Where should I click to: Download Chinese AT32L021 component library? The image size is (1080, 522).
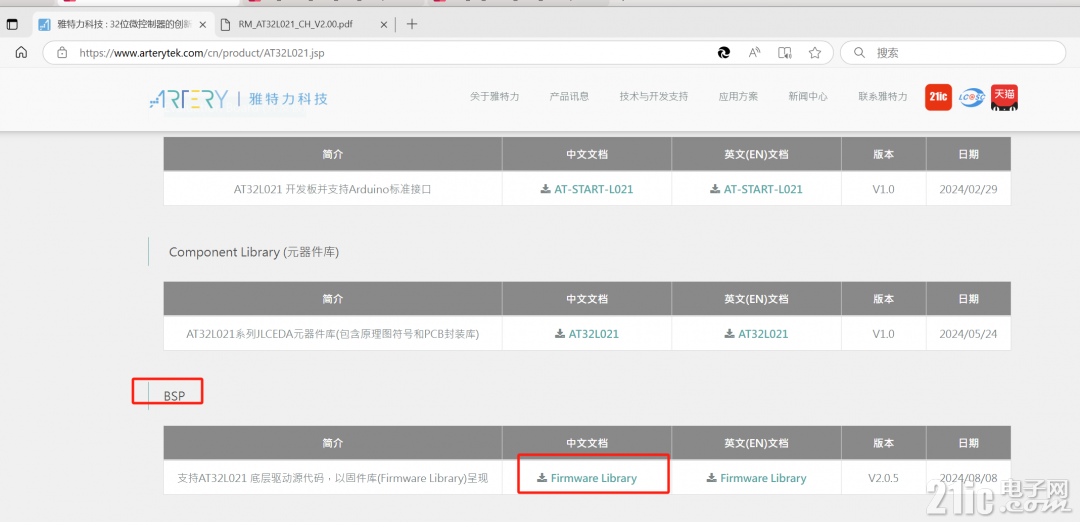(x=587, y=334)
